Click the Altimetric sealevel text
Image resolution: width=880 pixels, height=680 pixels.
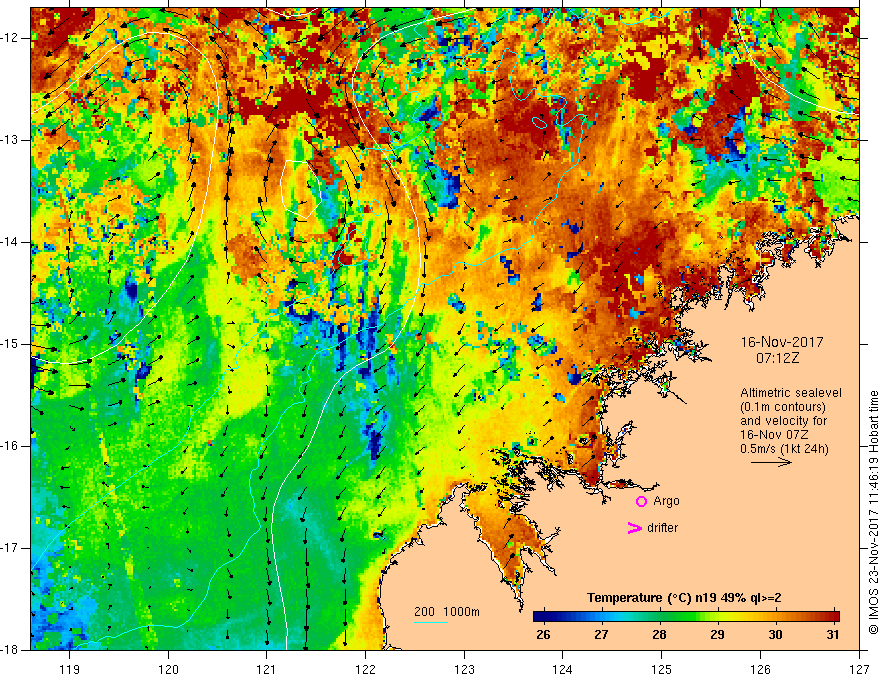coord(791,393)
